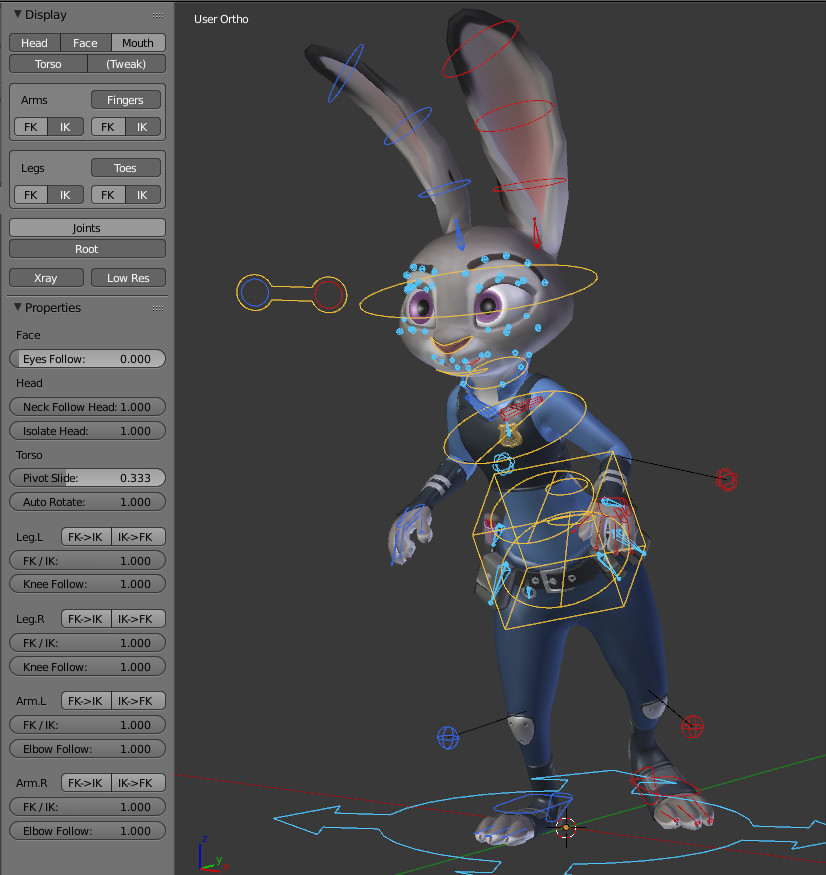Click the Arm.L FK / IK slider
This screenshot has height=875, width=826.
pyautogui.click(x=87, y=725)
